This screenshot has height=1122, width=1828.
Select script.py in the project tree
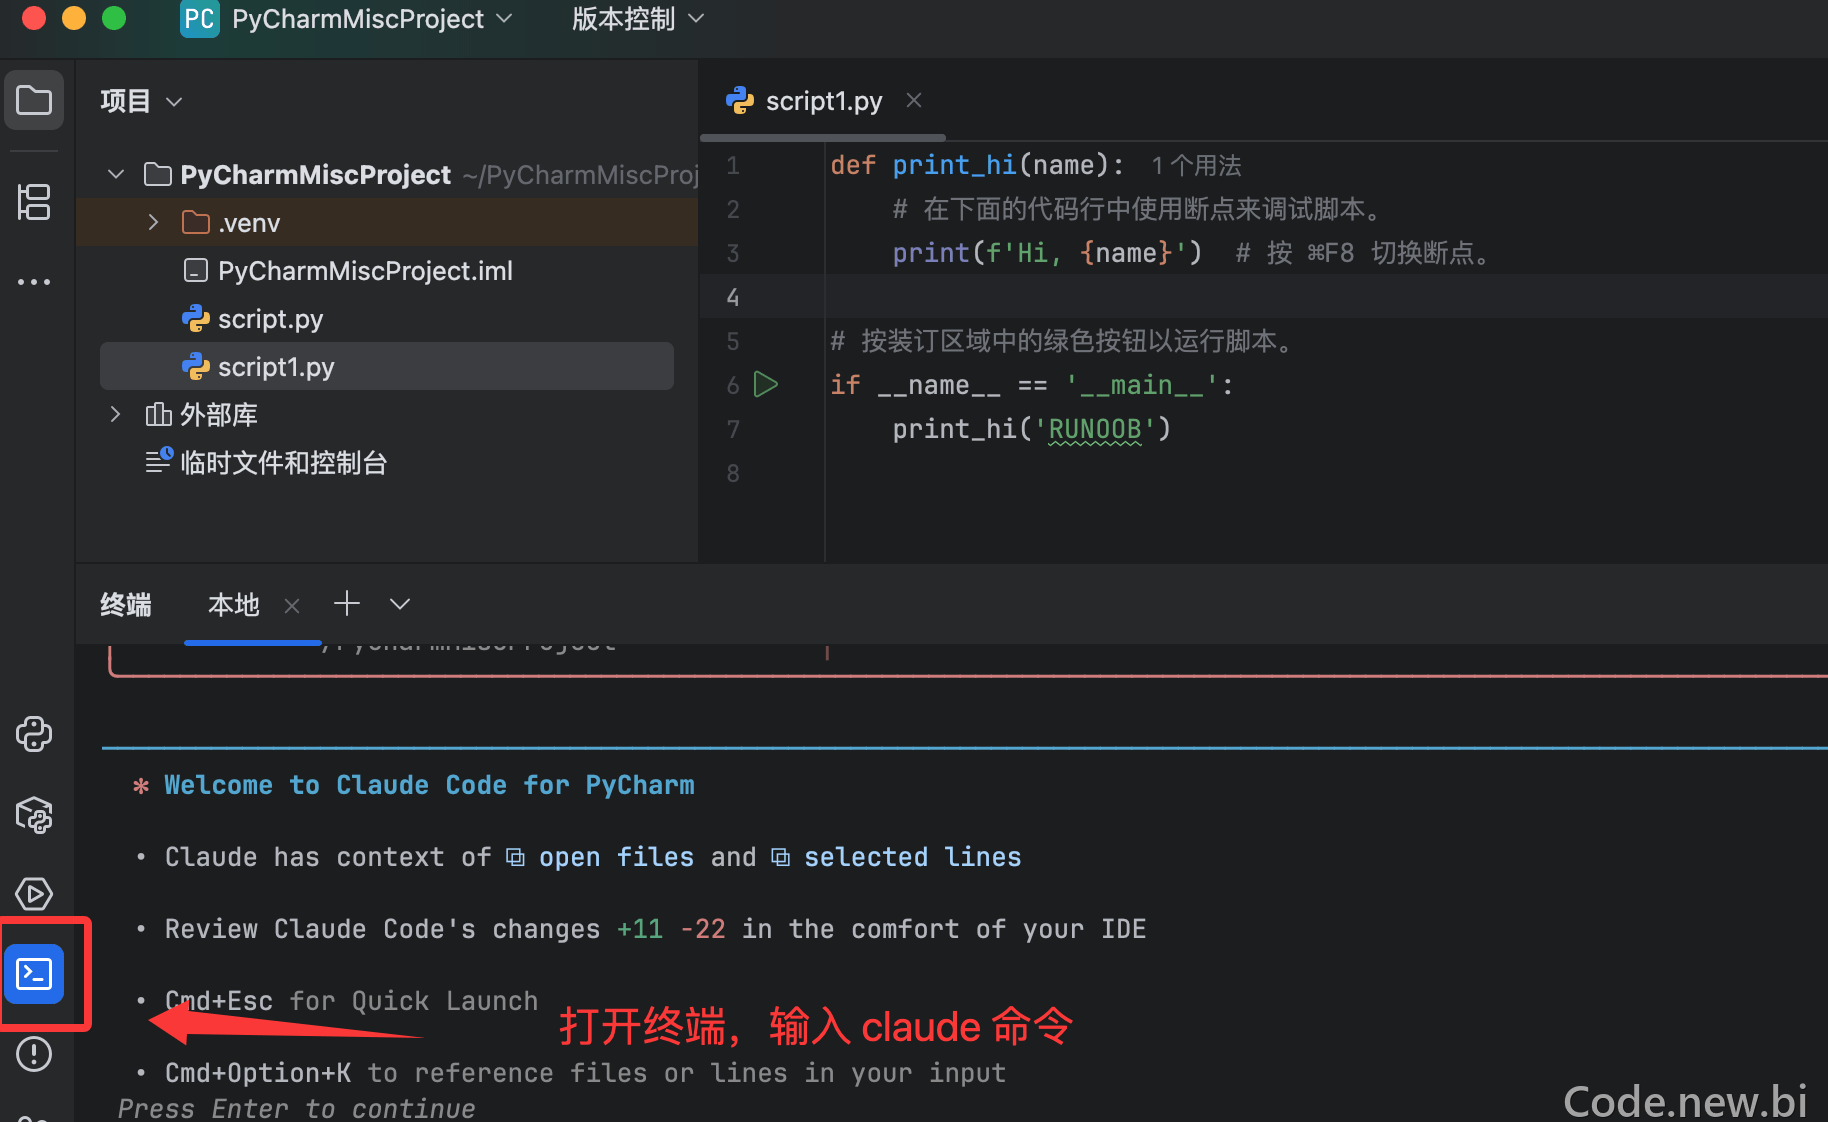387,318
